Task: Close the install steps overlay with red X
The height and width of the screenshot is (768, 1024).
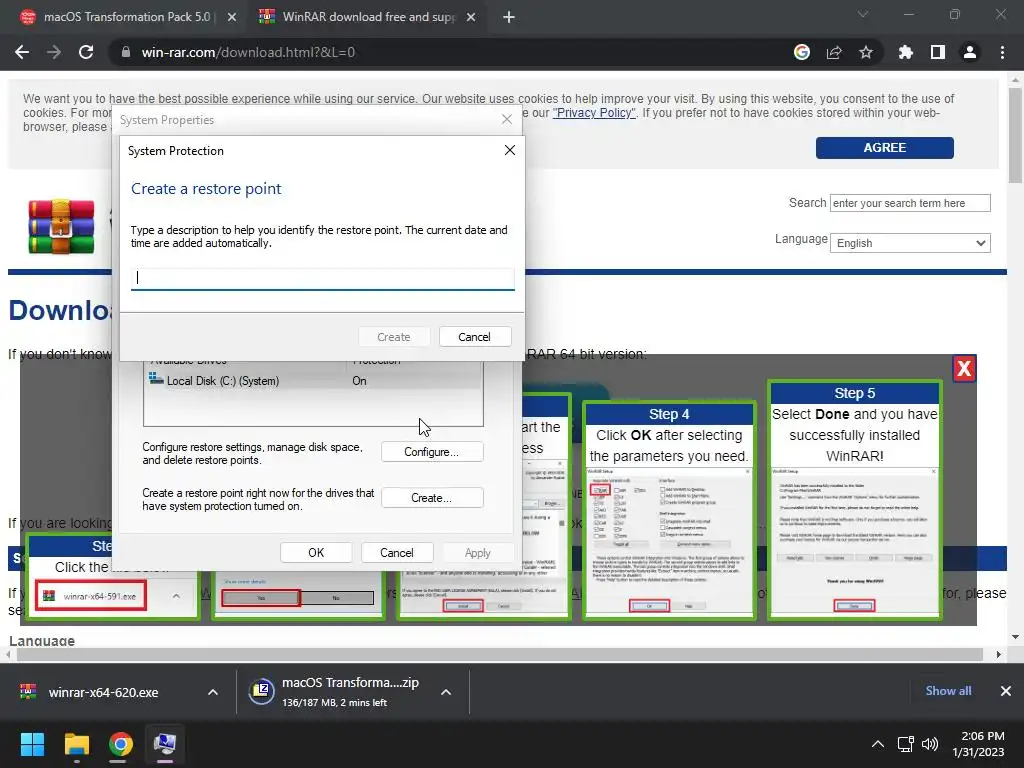Action: pyautogui.click(x=964, y=369)
